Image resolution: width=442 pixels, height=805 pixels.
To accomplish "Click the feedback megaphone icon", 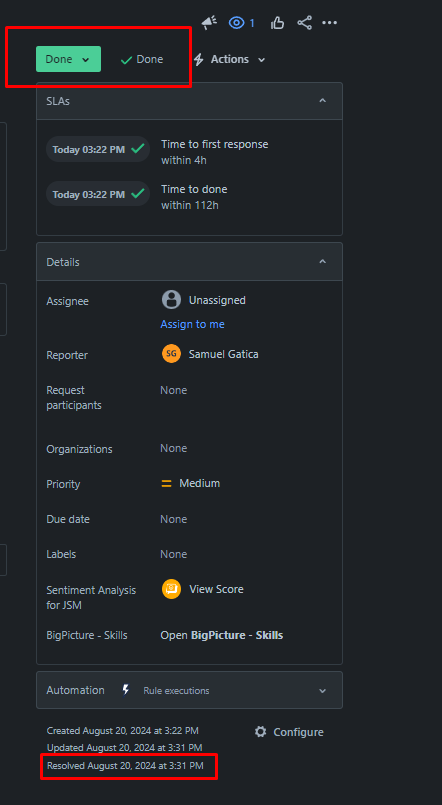I will click(x=209, y=23).
